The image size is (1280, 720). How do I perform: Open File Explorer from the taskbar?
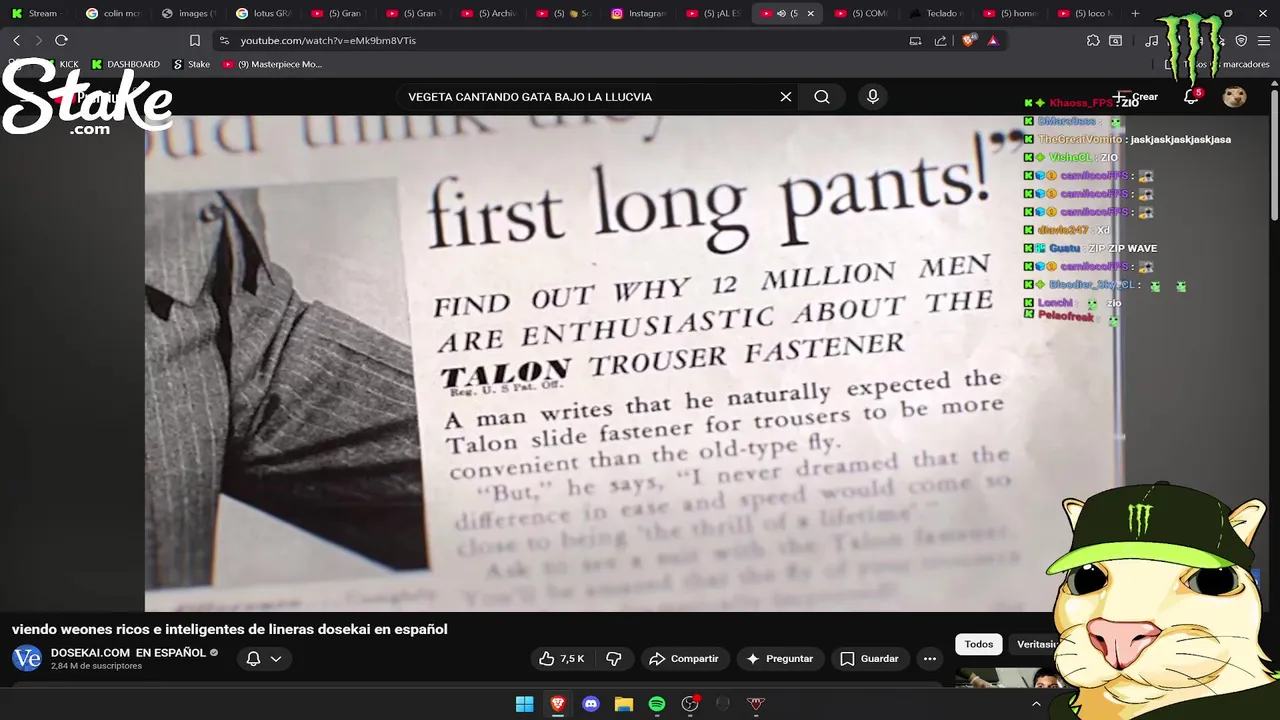624,704
